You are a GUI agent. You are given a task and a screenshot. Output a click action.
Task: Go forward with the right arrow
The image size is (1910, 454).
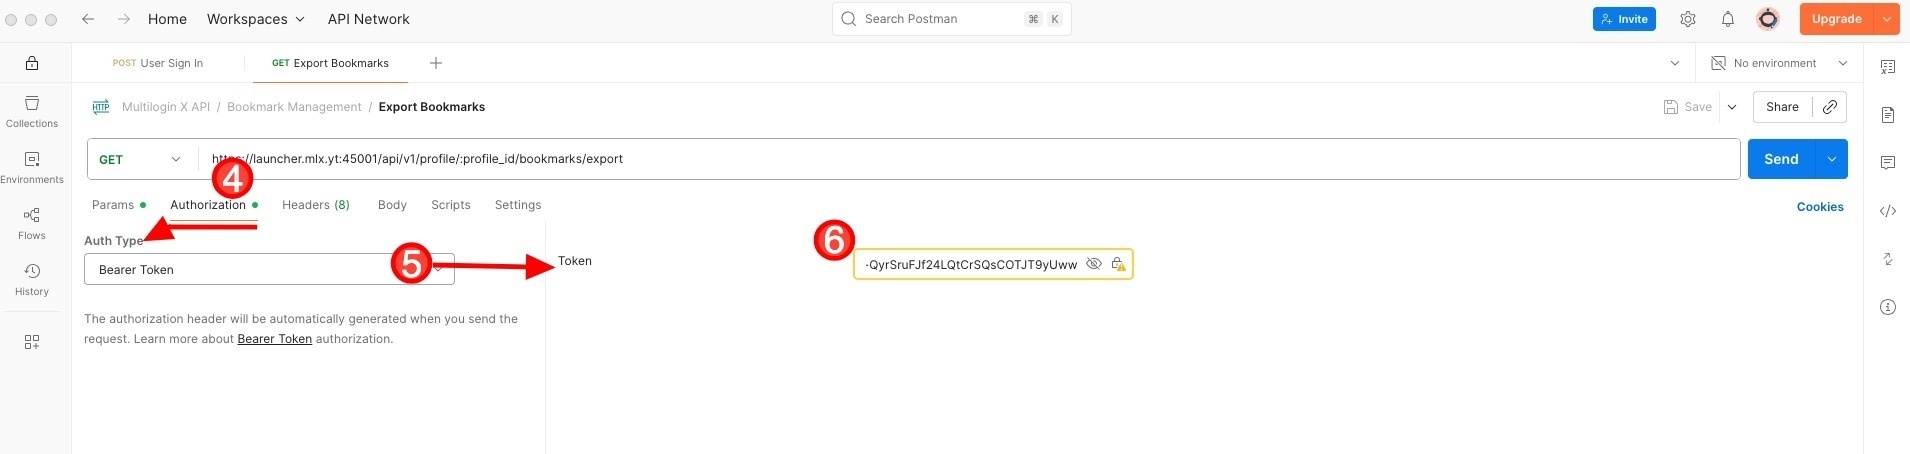point(123,19)
